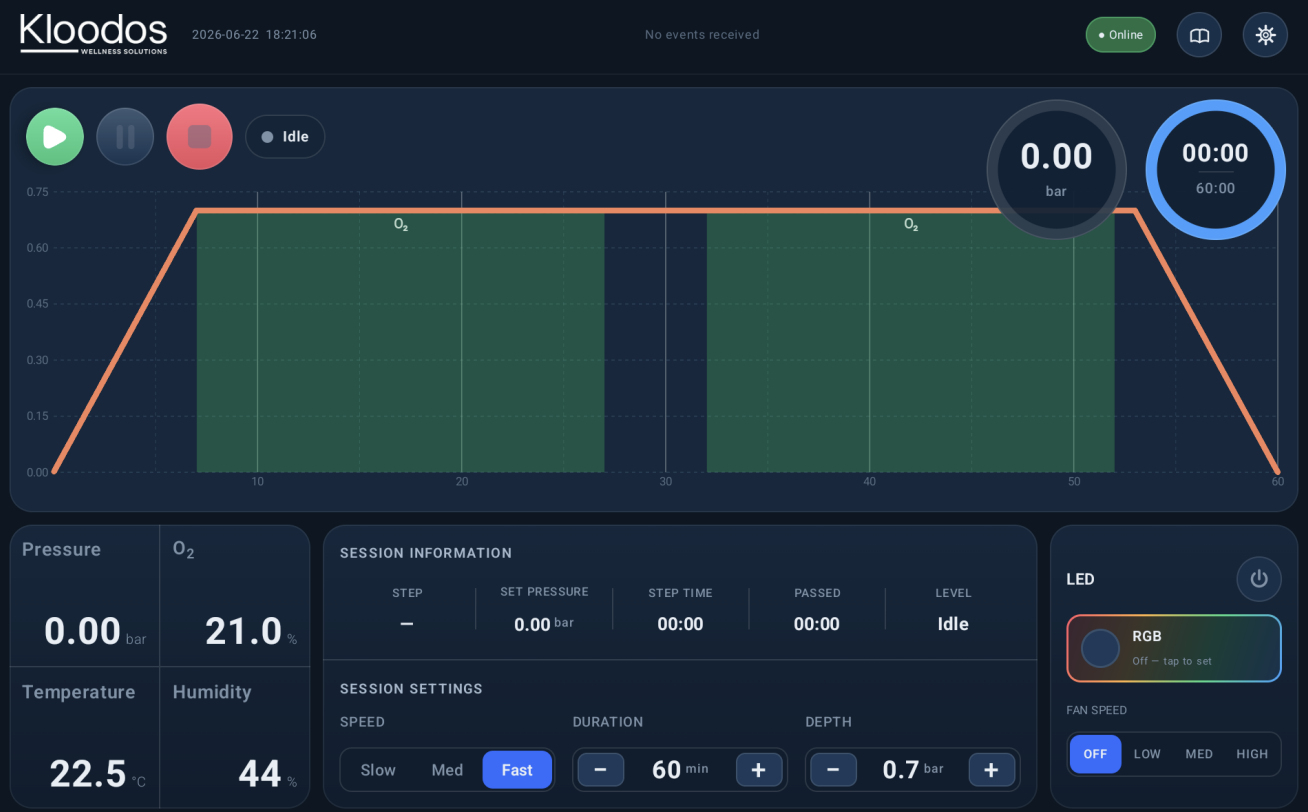This screenshot has height=812, width=1308.
Task: Click the SESSION SETTINGS heading
Action: point(411,689)
